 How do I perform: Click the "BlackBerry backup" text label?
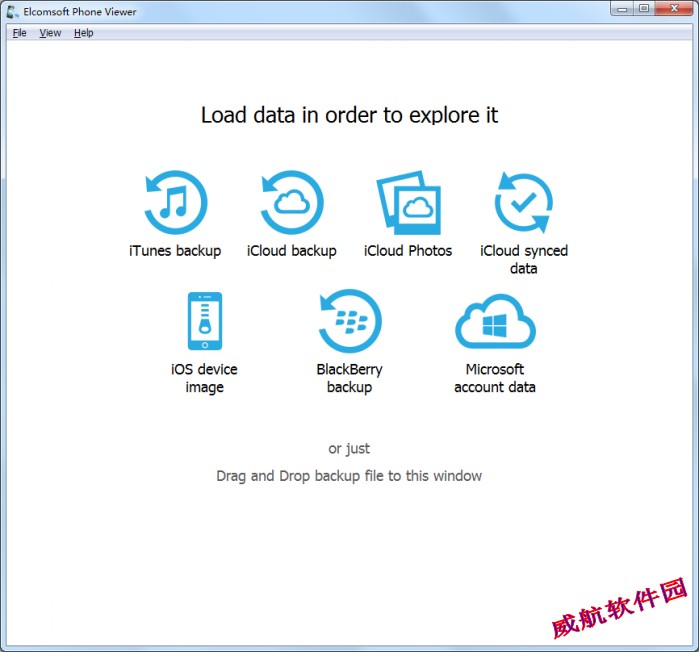pyautogui.click(x=350, y=378)
